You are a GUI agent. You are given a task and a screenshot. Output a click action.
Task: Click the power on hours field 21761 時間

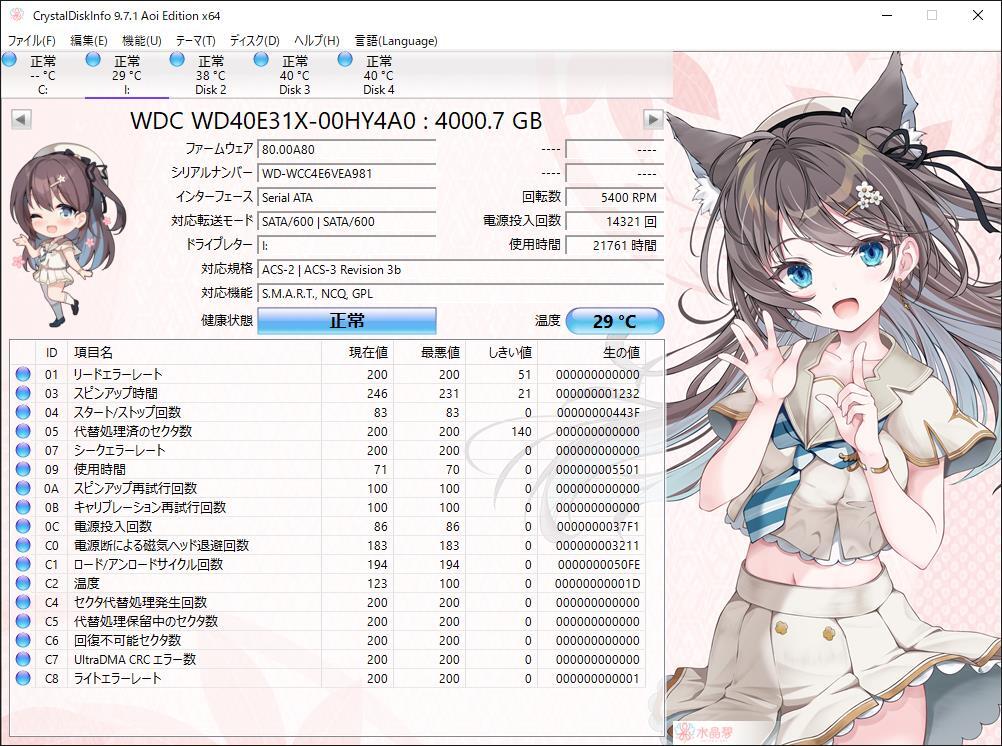tap(615, 245)
